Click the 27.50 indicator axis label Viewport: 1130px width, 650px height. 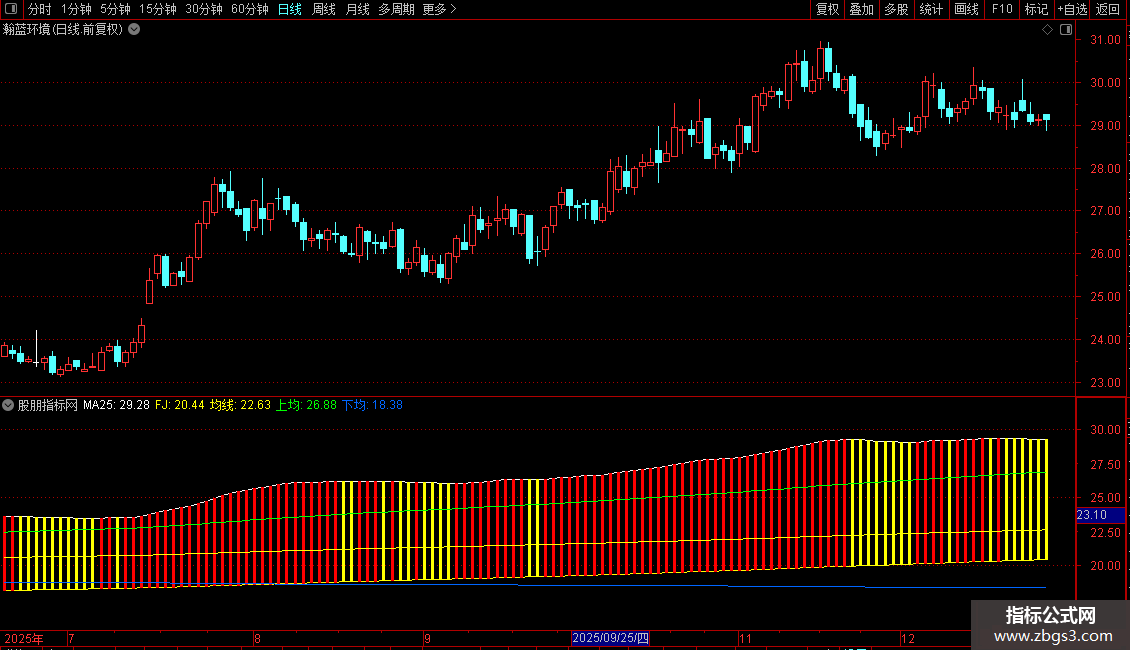click(1105, 465)
